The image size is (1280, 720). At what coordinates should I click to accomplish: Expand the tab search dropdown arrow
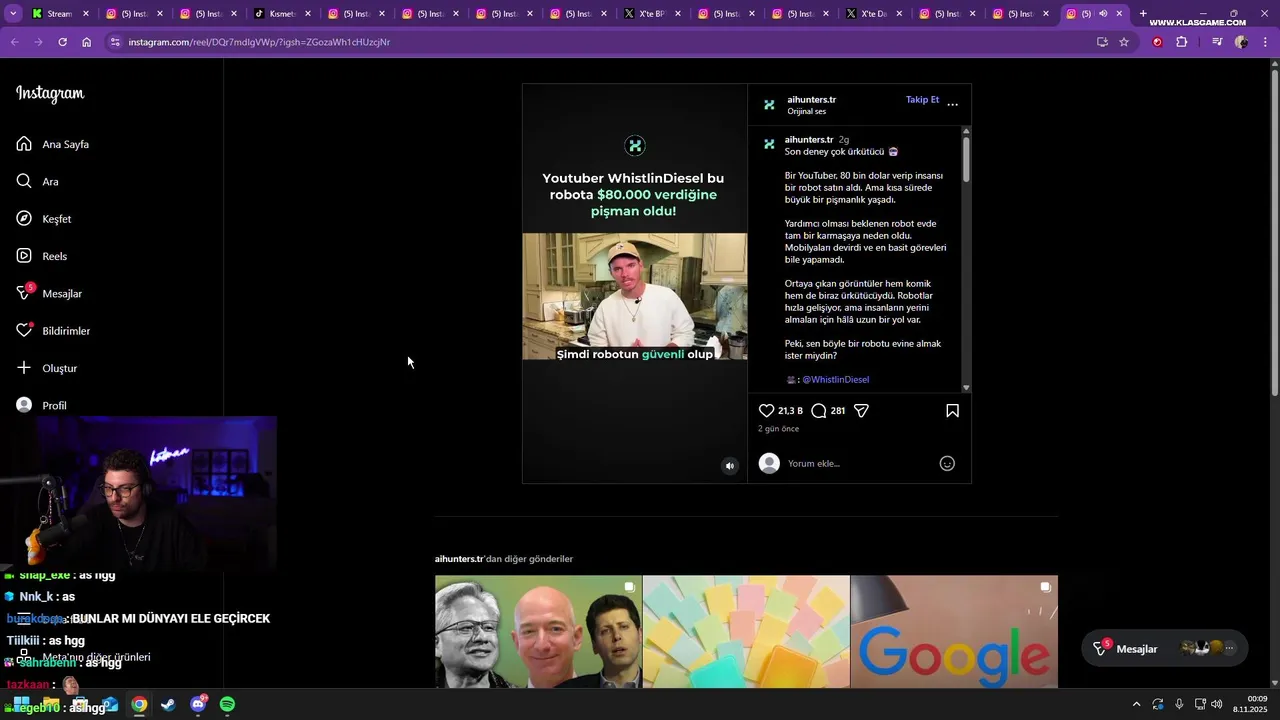(x=13, y=14)
